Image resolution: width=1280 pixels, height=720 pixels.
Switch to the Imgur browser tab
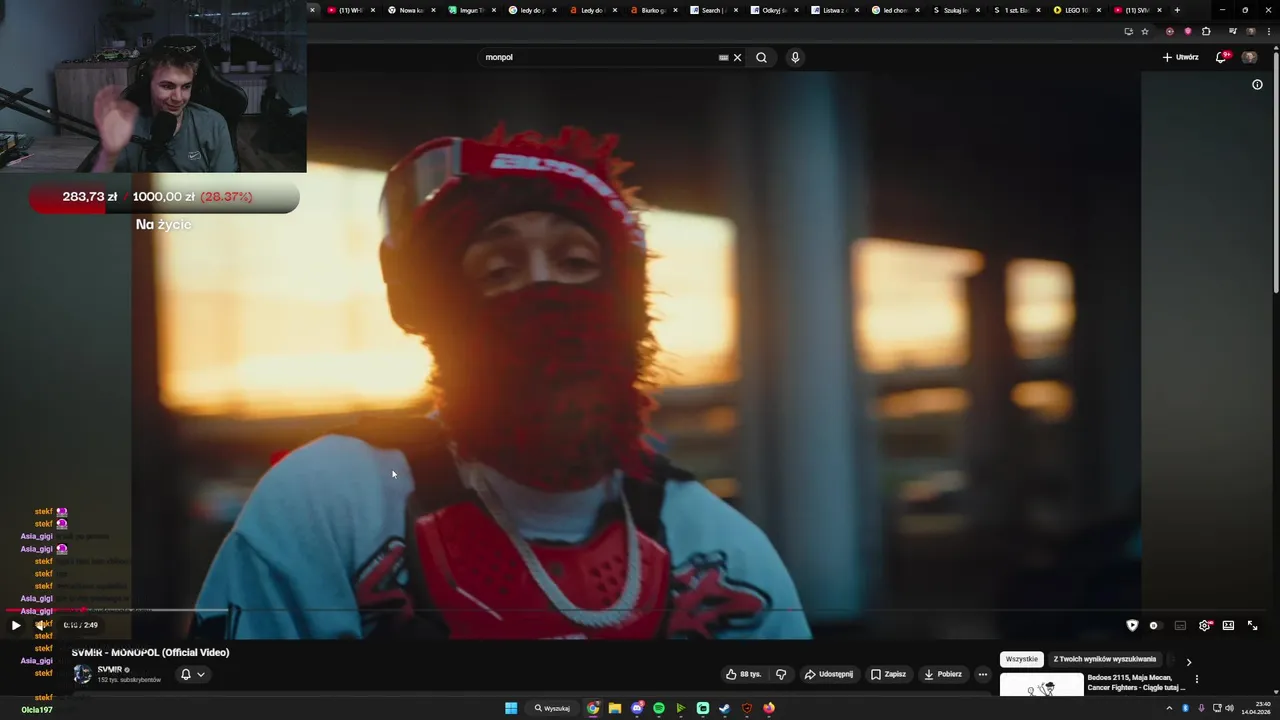tap(470, 10)
